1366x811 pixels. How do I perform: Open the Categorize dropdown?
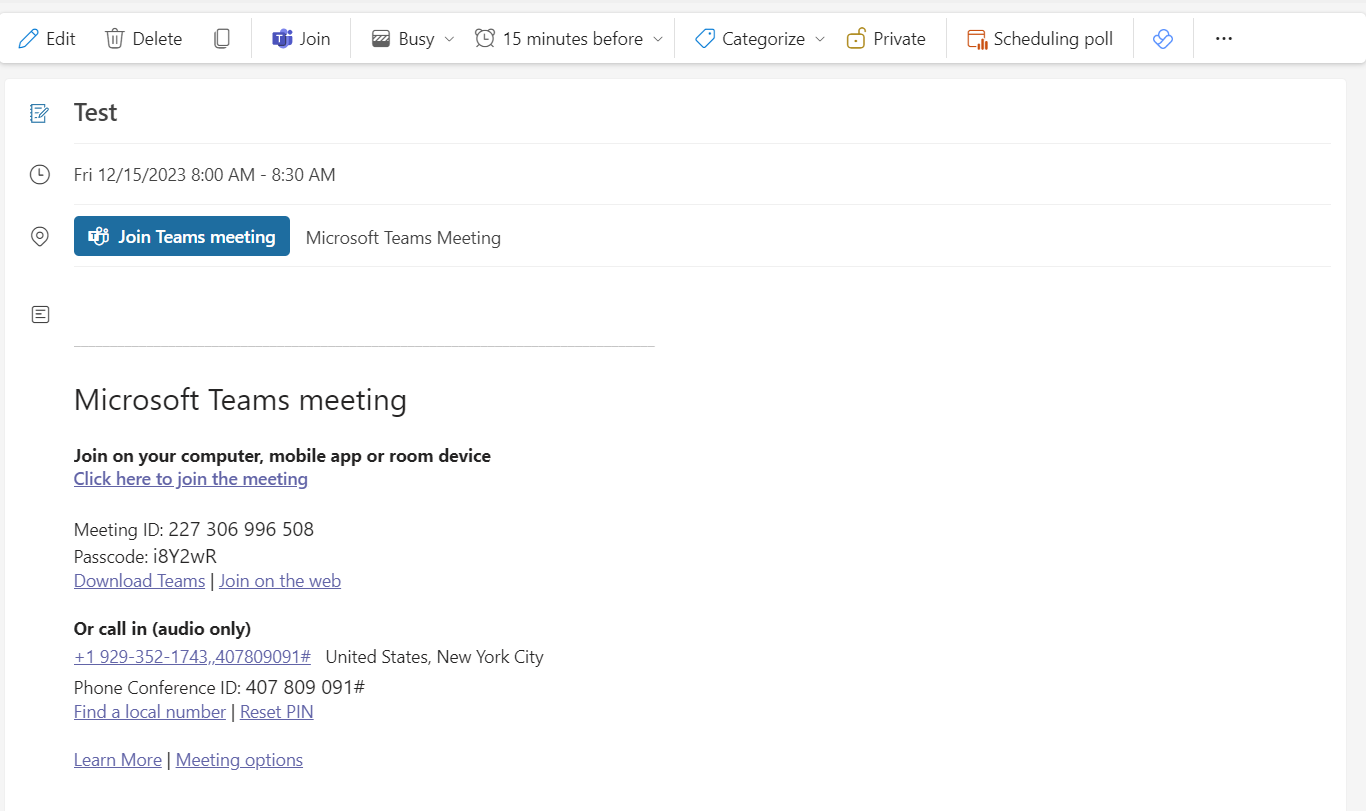coord(760,39)
